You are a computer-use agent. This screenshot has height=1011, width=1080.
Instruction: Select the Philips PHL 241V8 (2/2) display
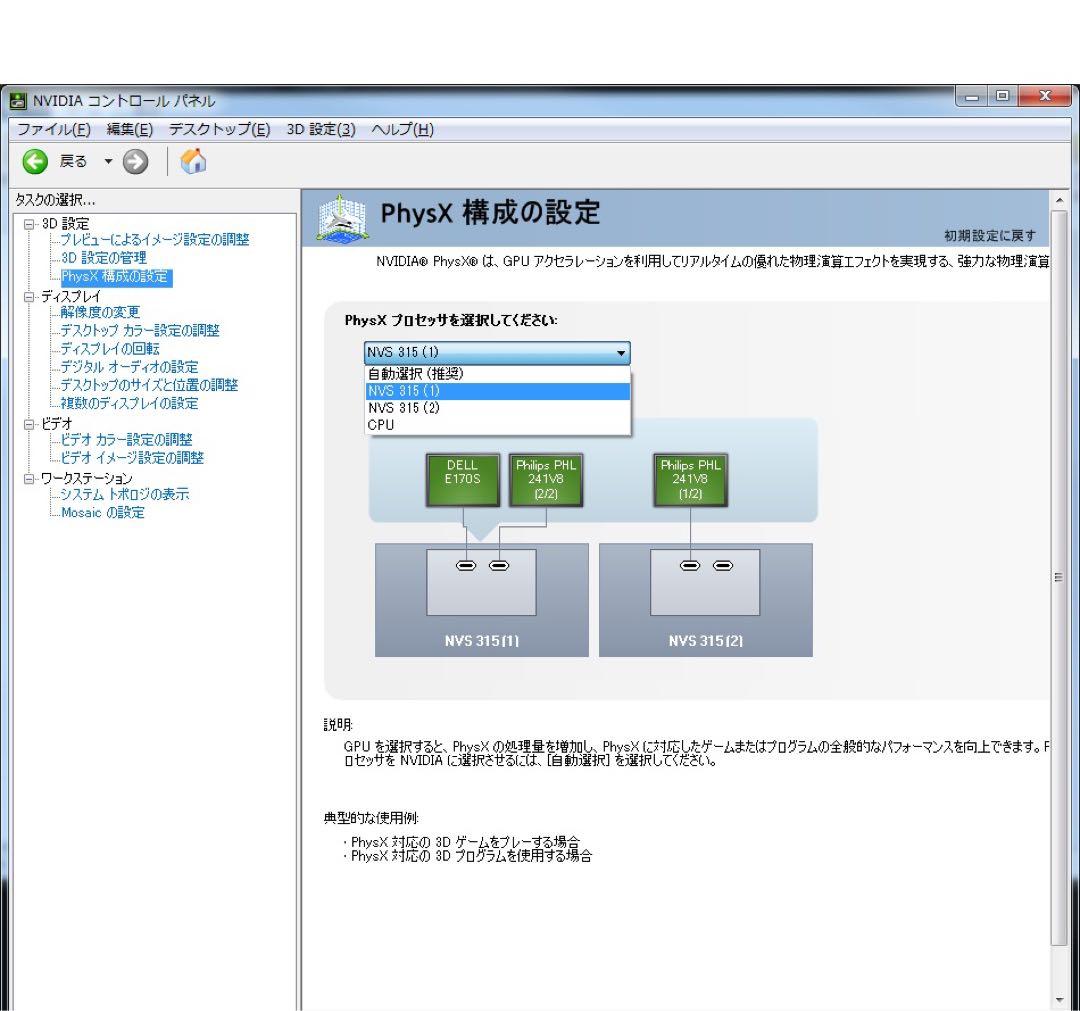tap(546, 479)
